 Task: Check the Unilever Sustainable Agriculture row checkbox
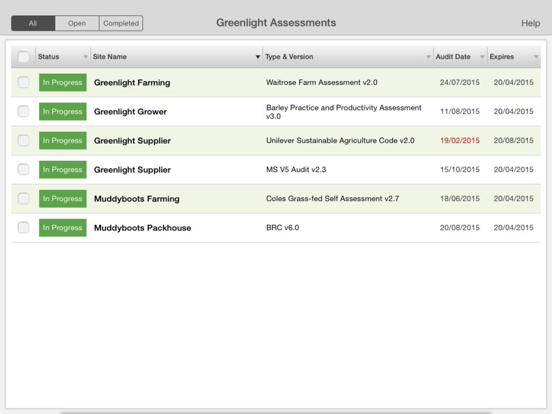[24, 140]
